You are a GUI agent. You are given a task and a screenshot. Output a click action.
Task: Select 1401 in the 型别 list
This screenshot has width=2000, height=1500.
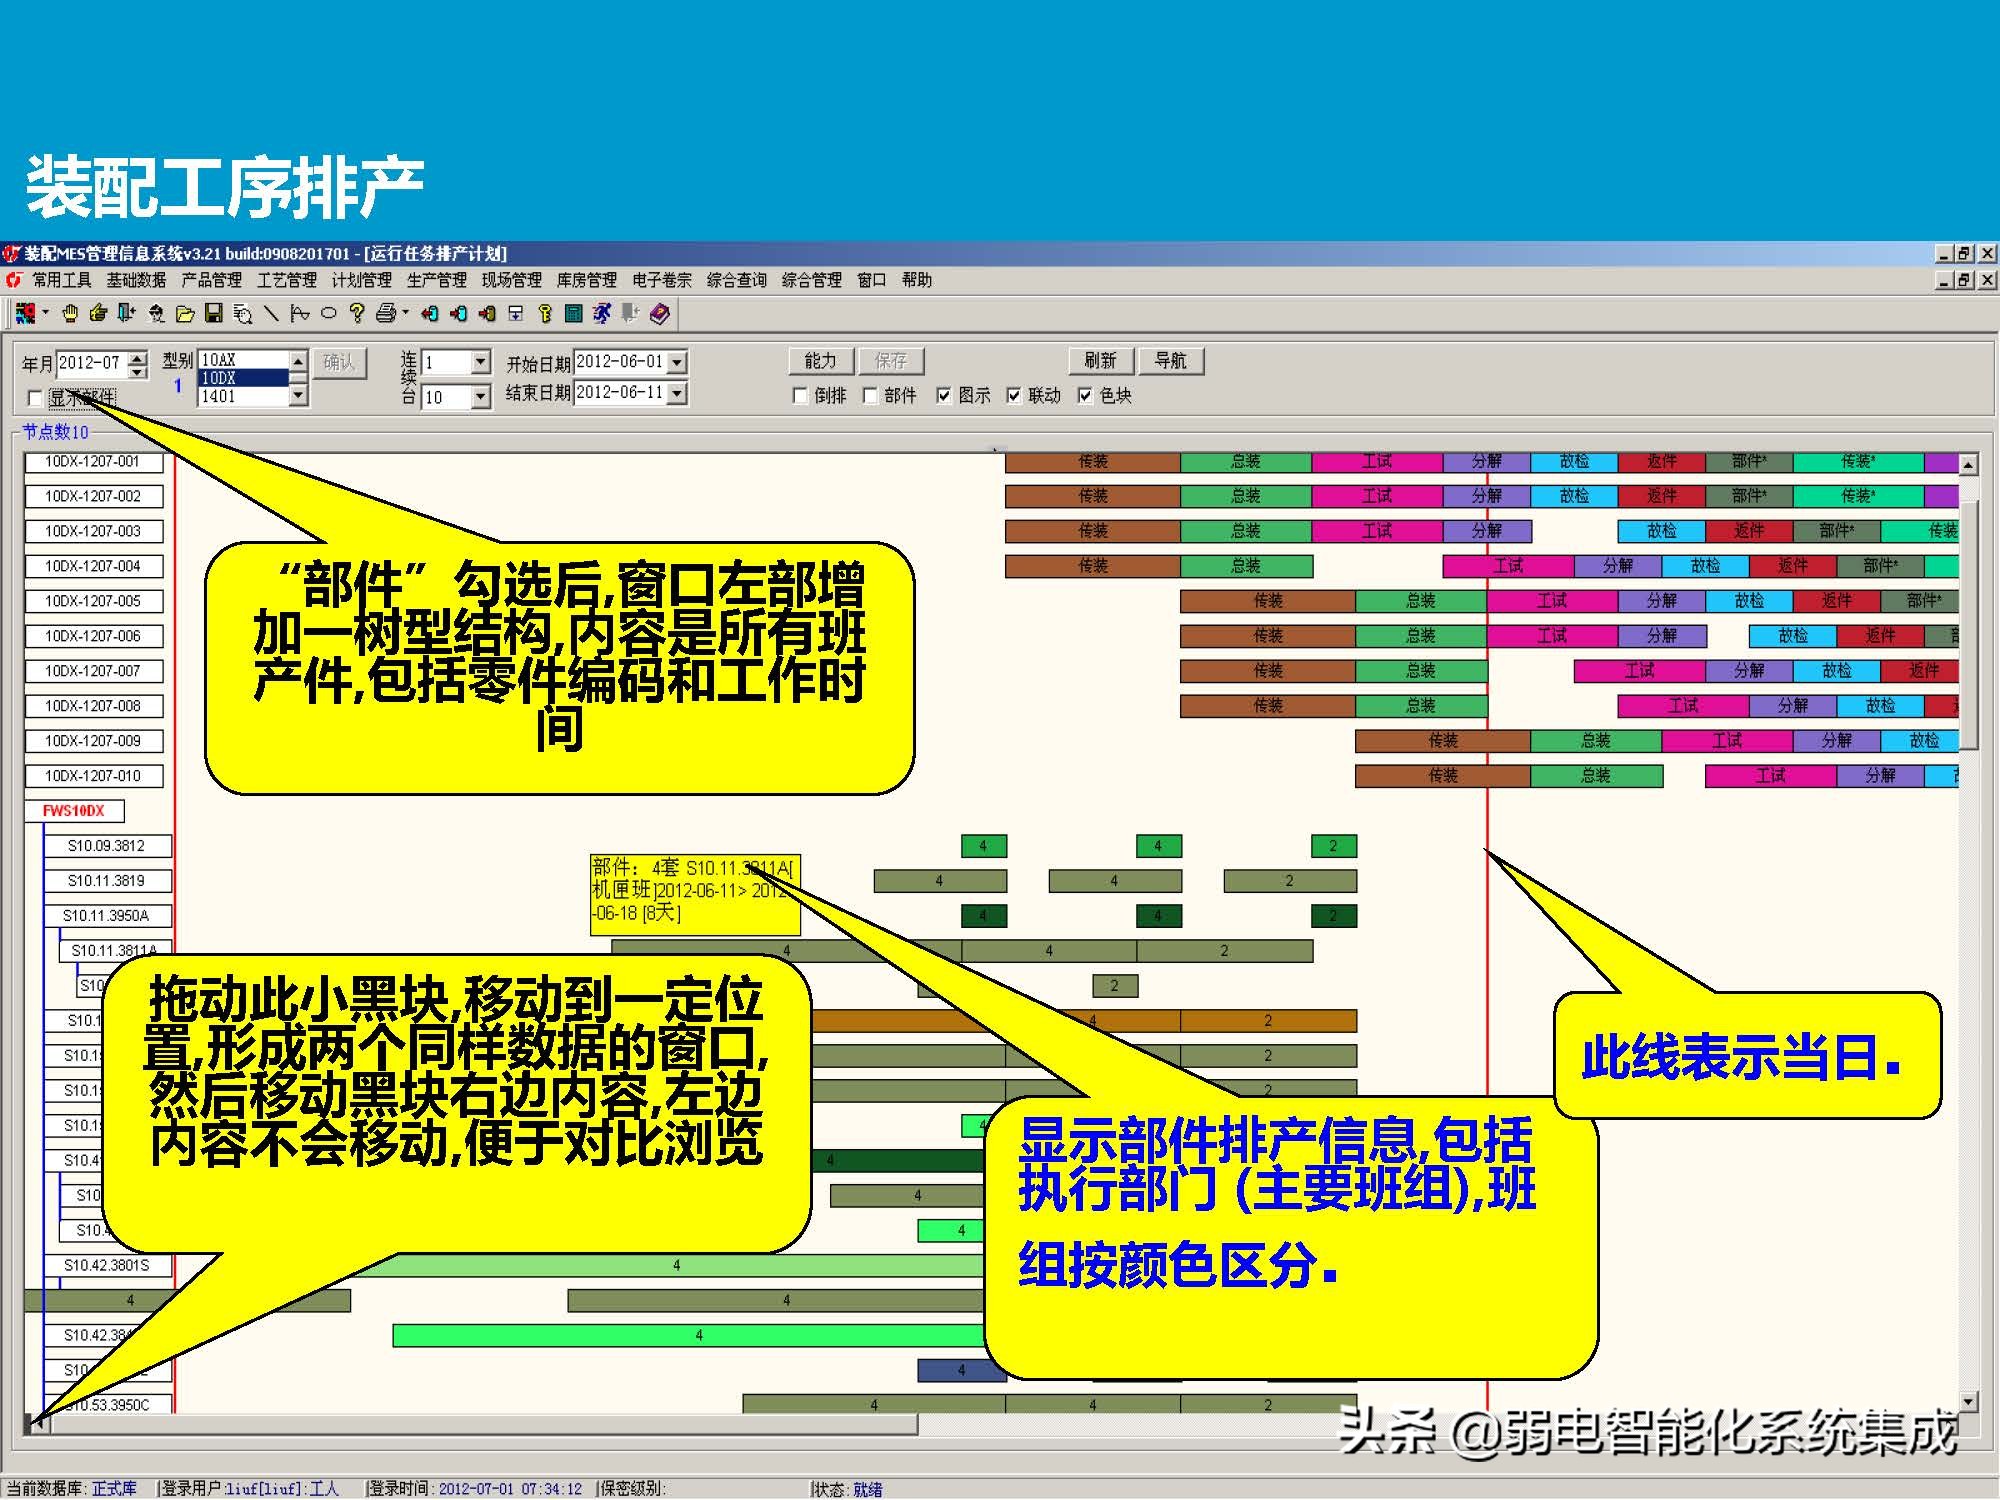pos(244,397)
